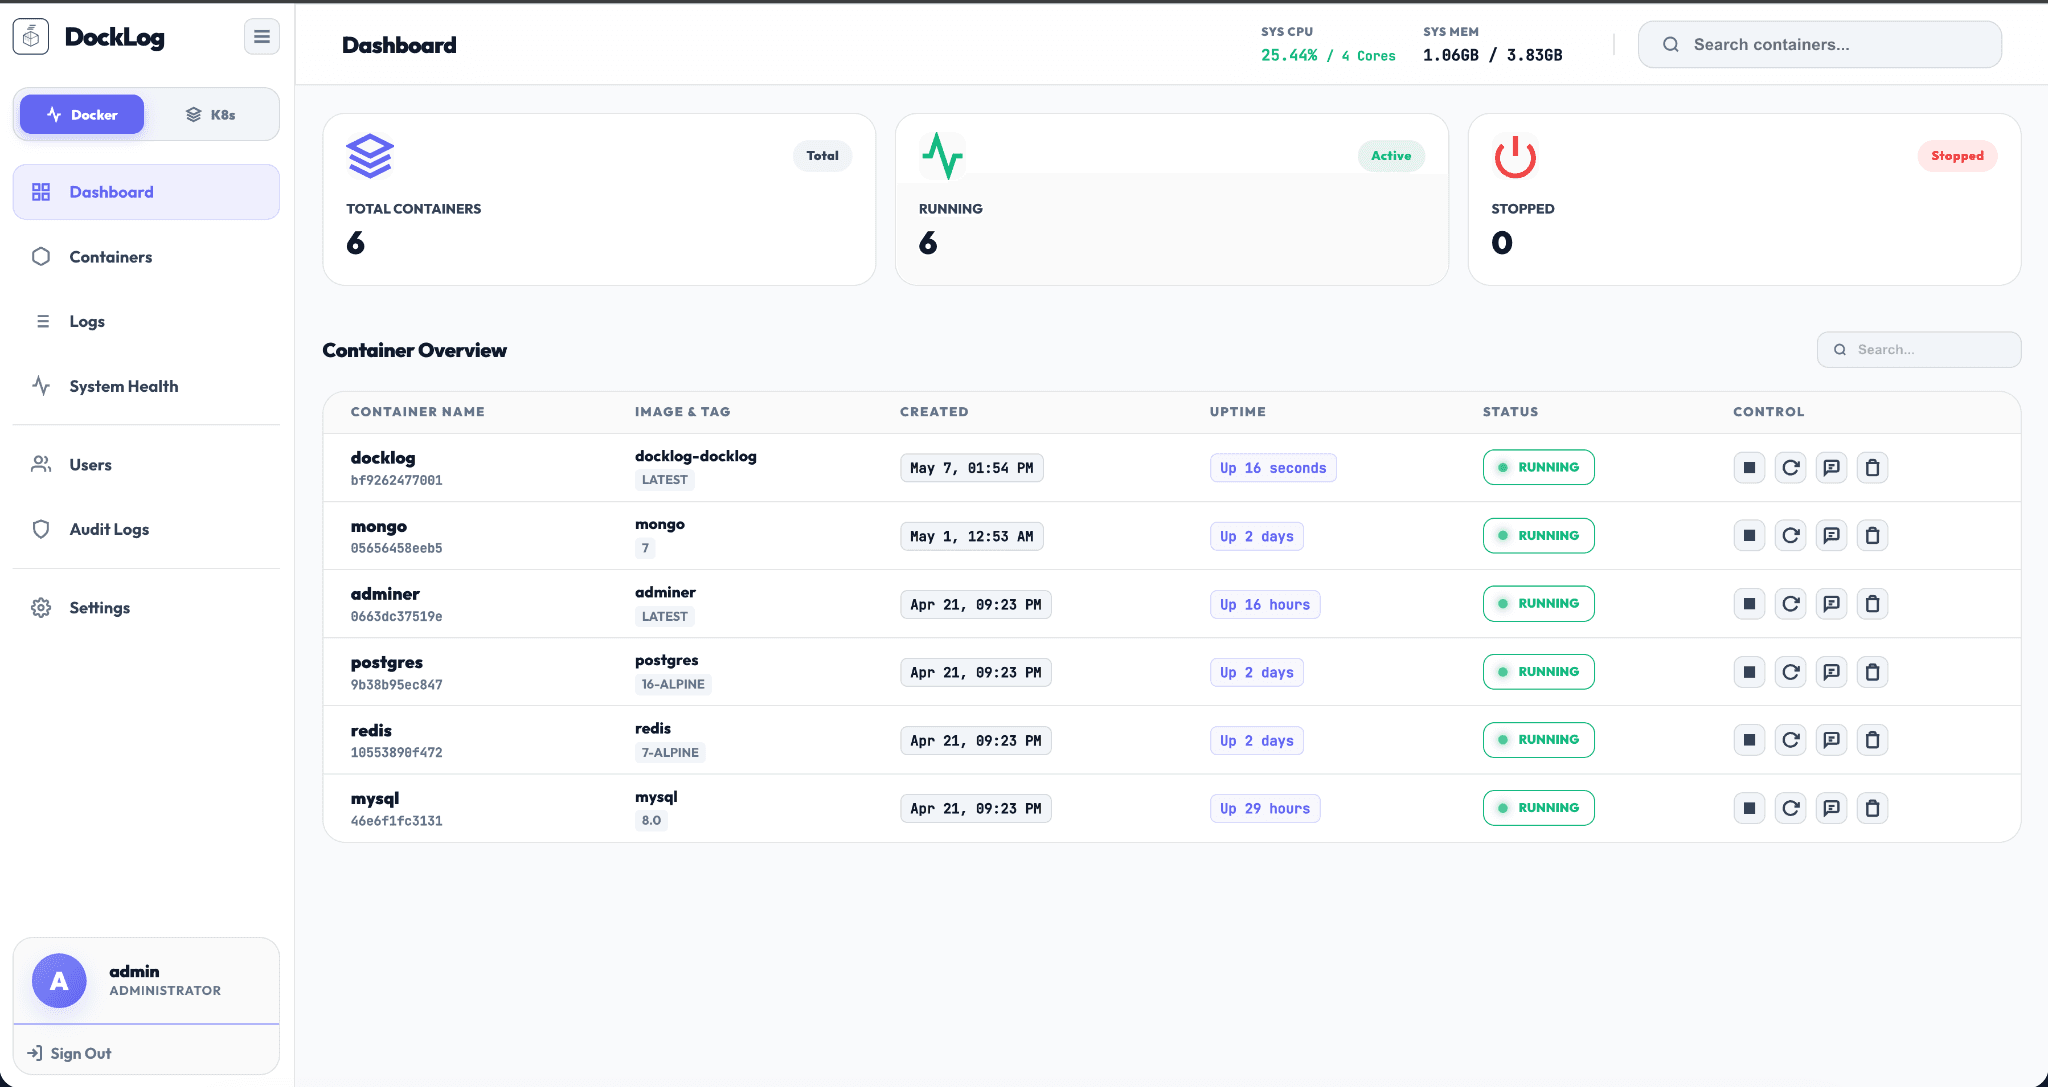Viewport: 2048px width, 1087px height.
Task: Click the docklog-docklog image name
Action: coord(696,456)
